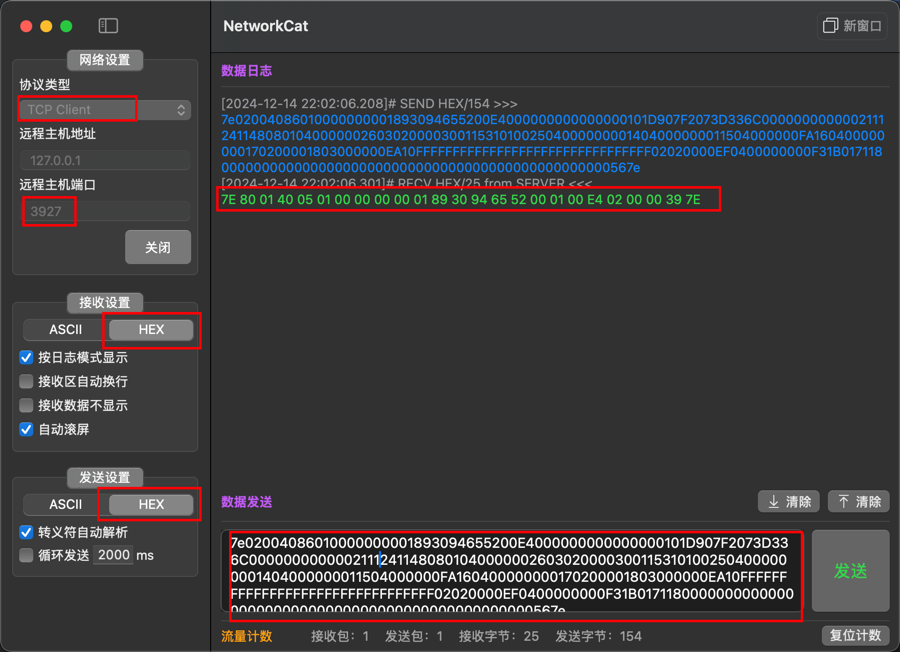The height and width of the screenshot is (652, 900).
Task: Click the 接收包: 1 counter
Action: point(340,636)
